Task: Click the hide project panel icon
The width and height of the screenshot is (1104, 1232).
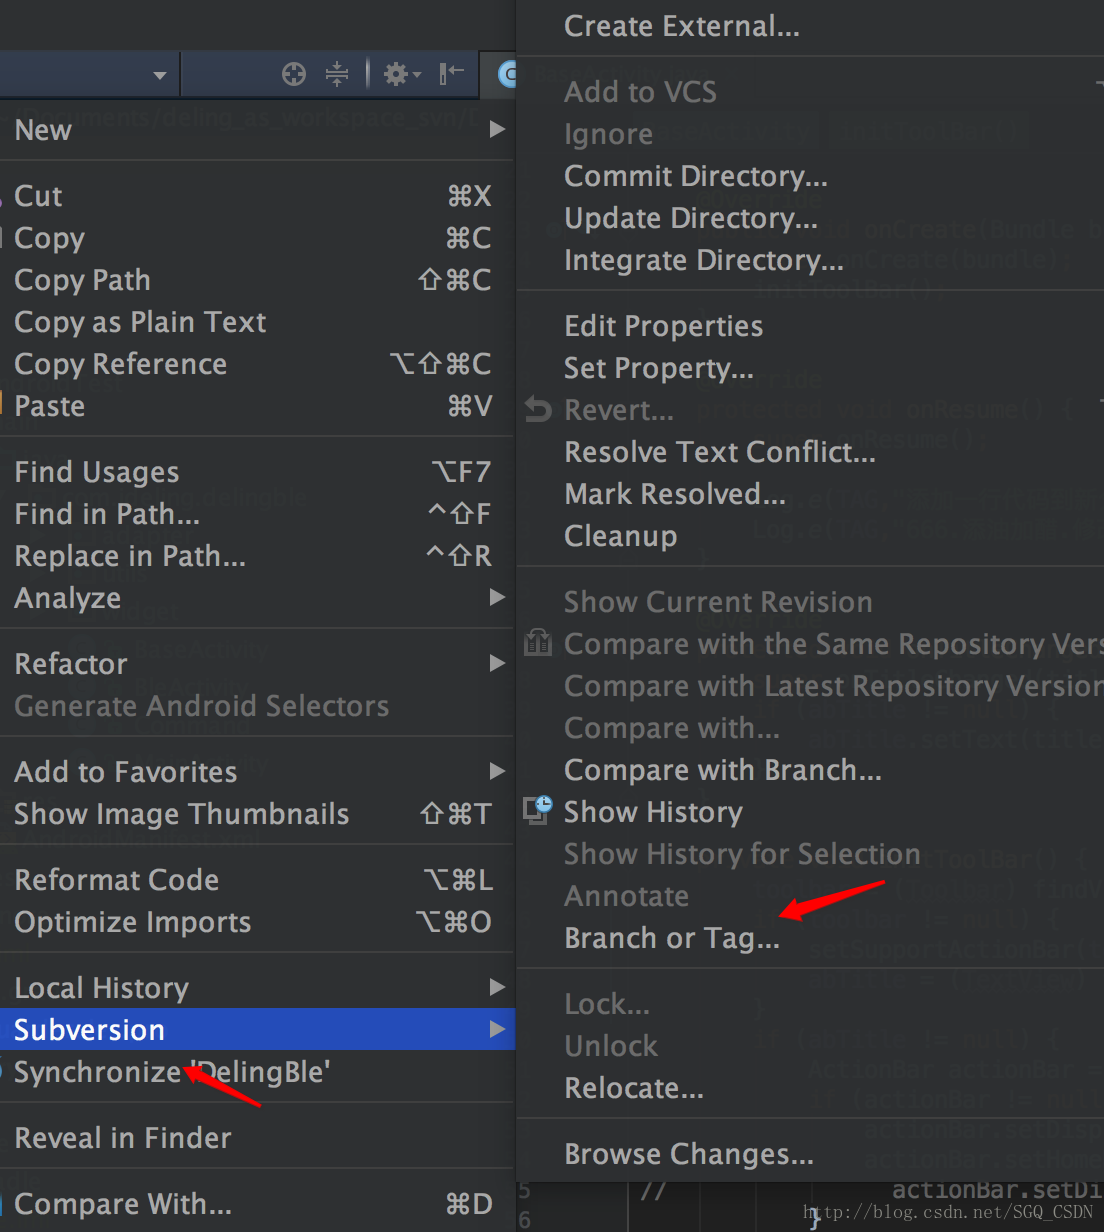Action: pyautogui.click(x=452, y=73)
